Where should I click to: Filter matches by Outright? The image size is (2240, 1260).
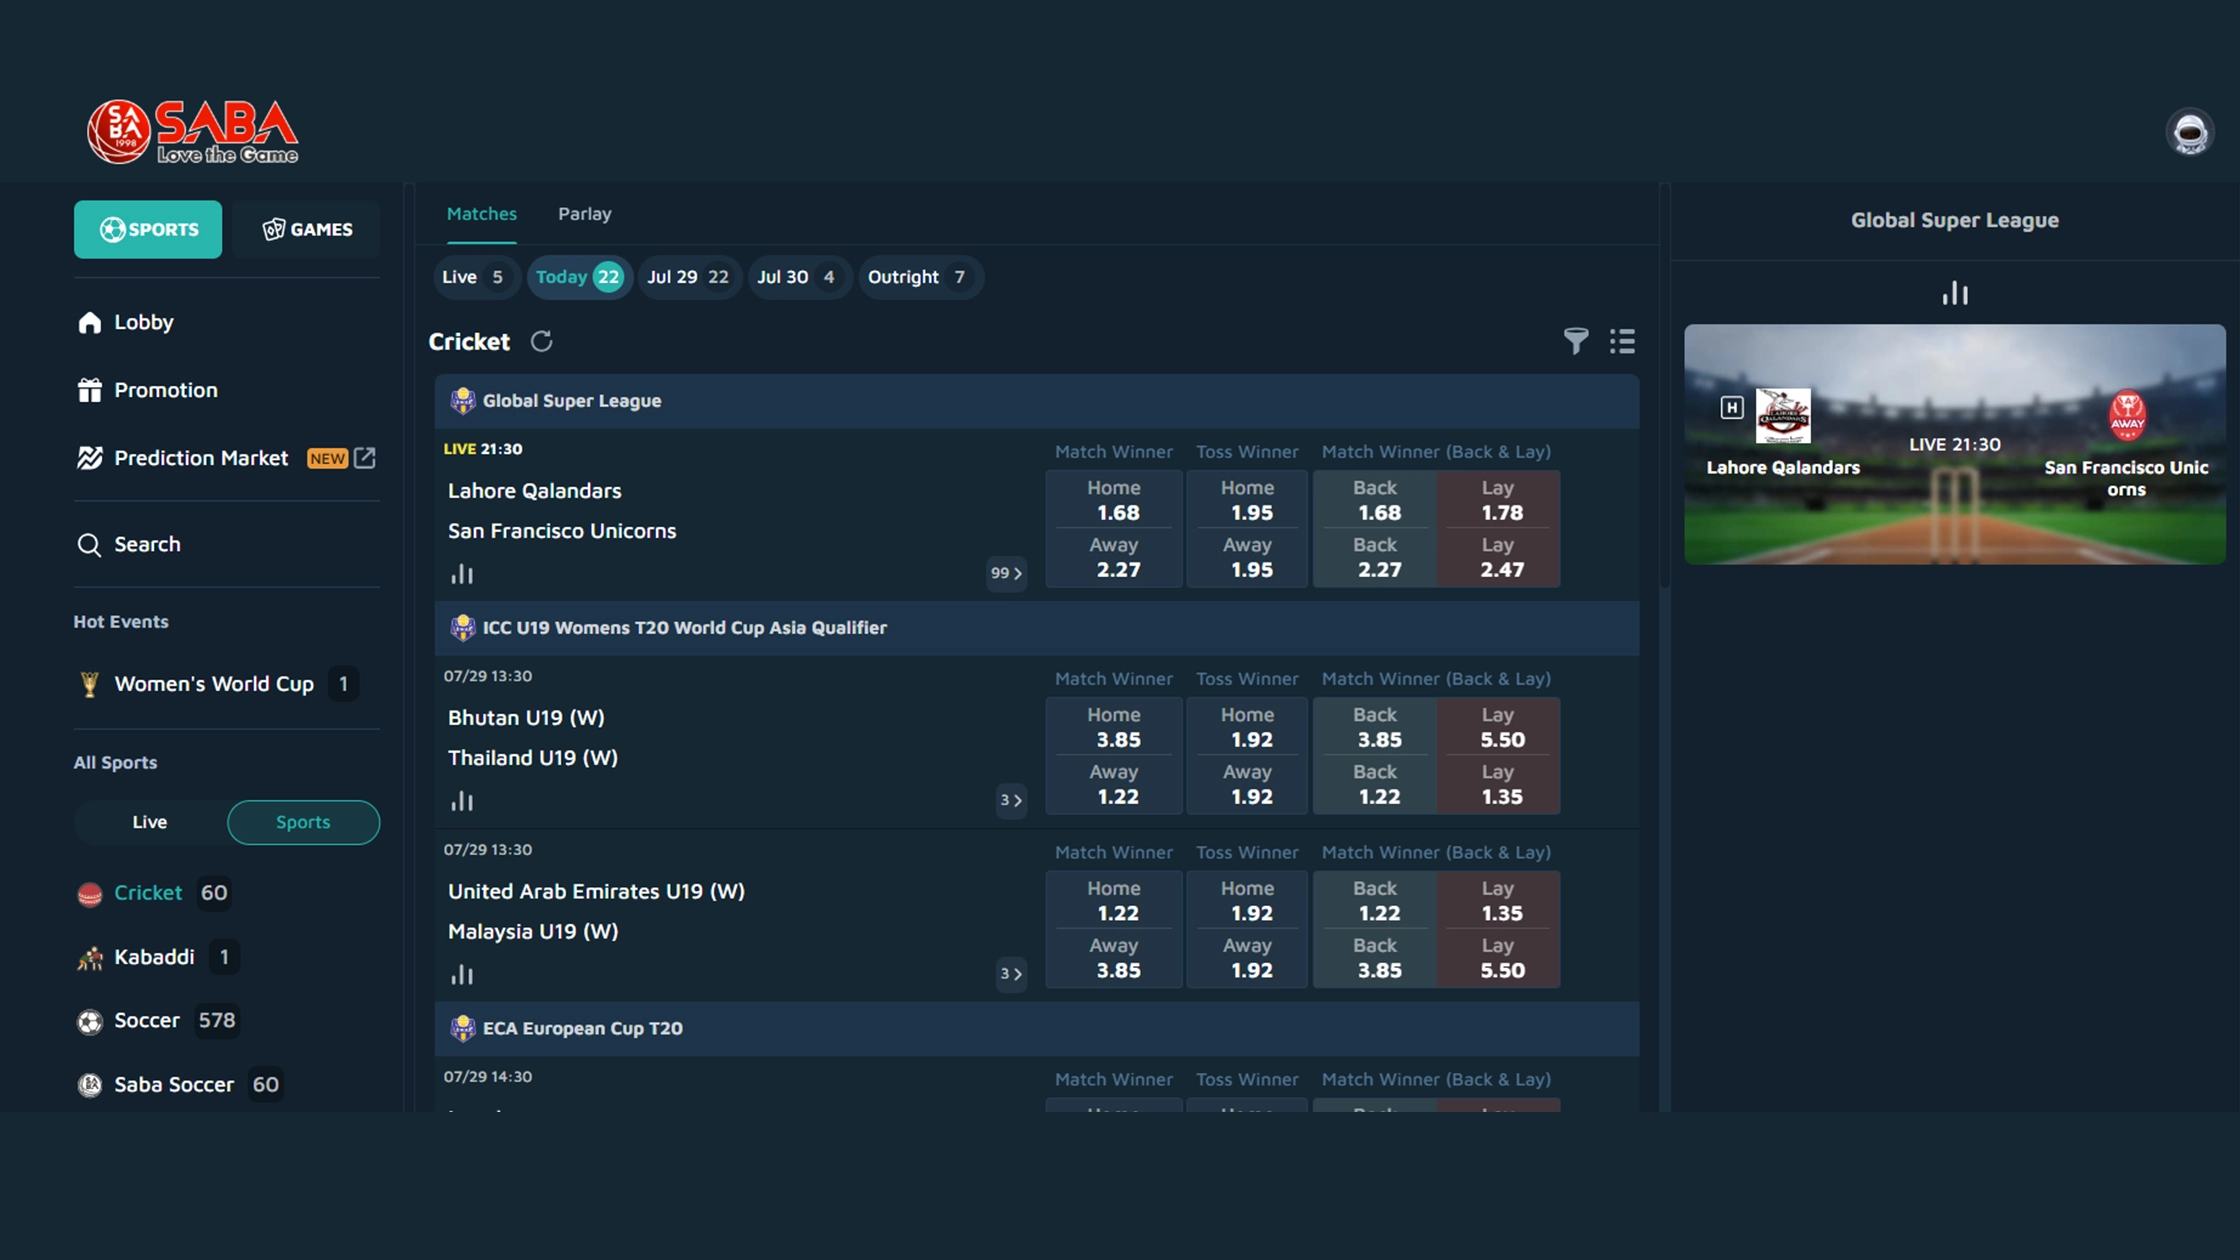[919, 277]
